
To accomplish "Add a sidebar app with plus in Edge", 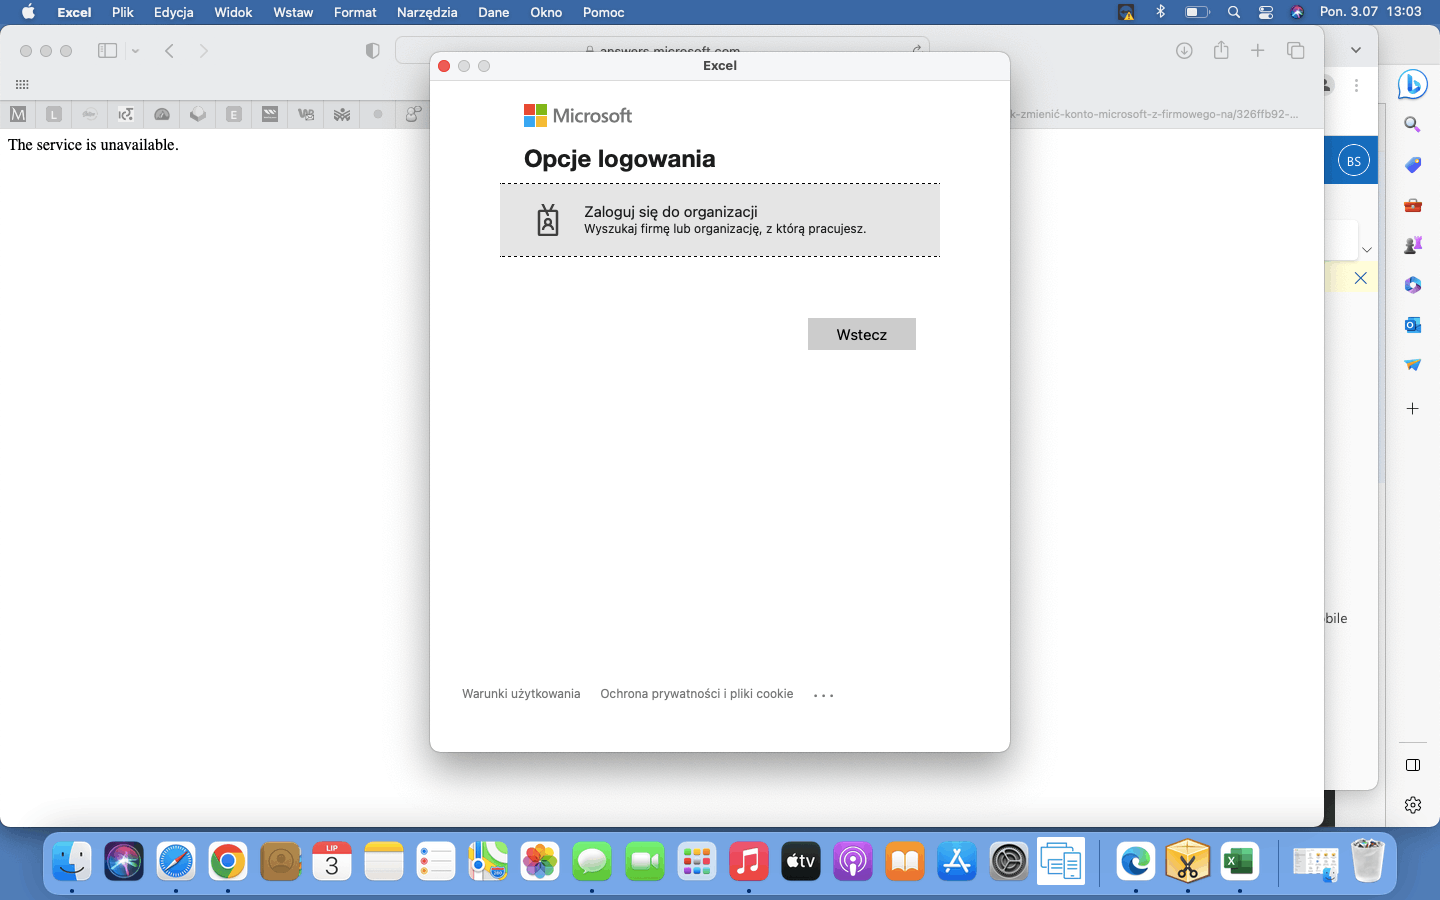I will point(1412,408).
